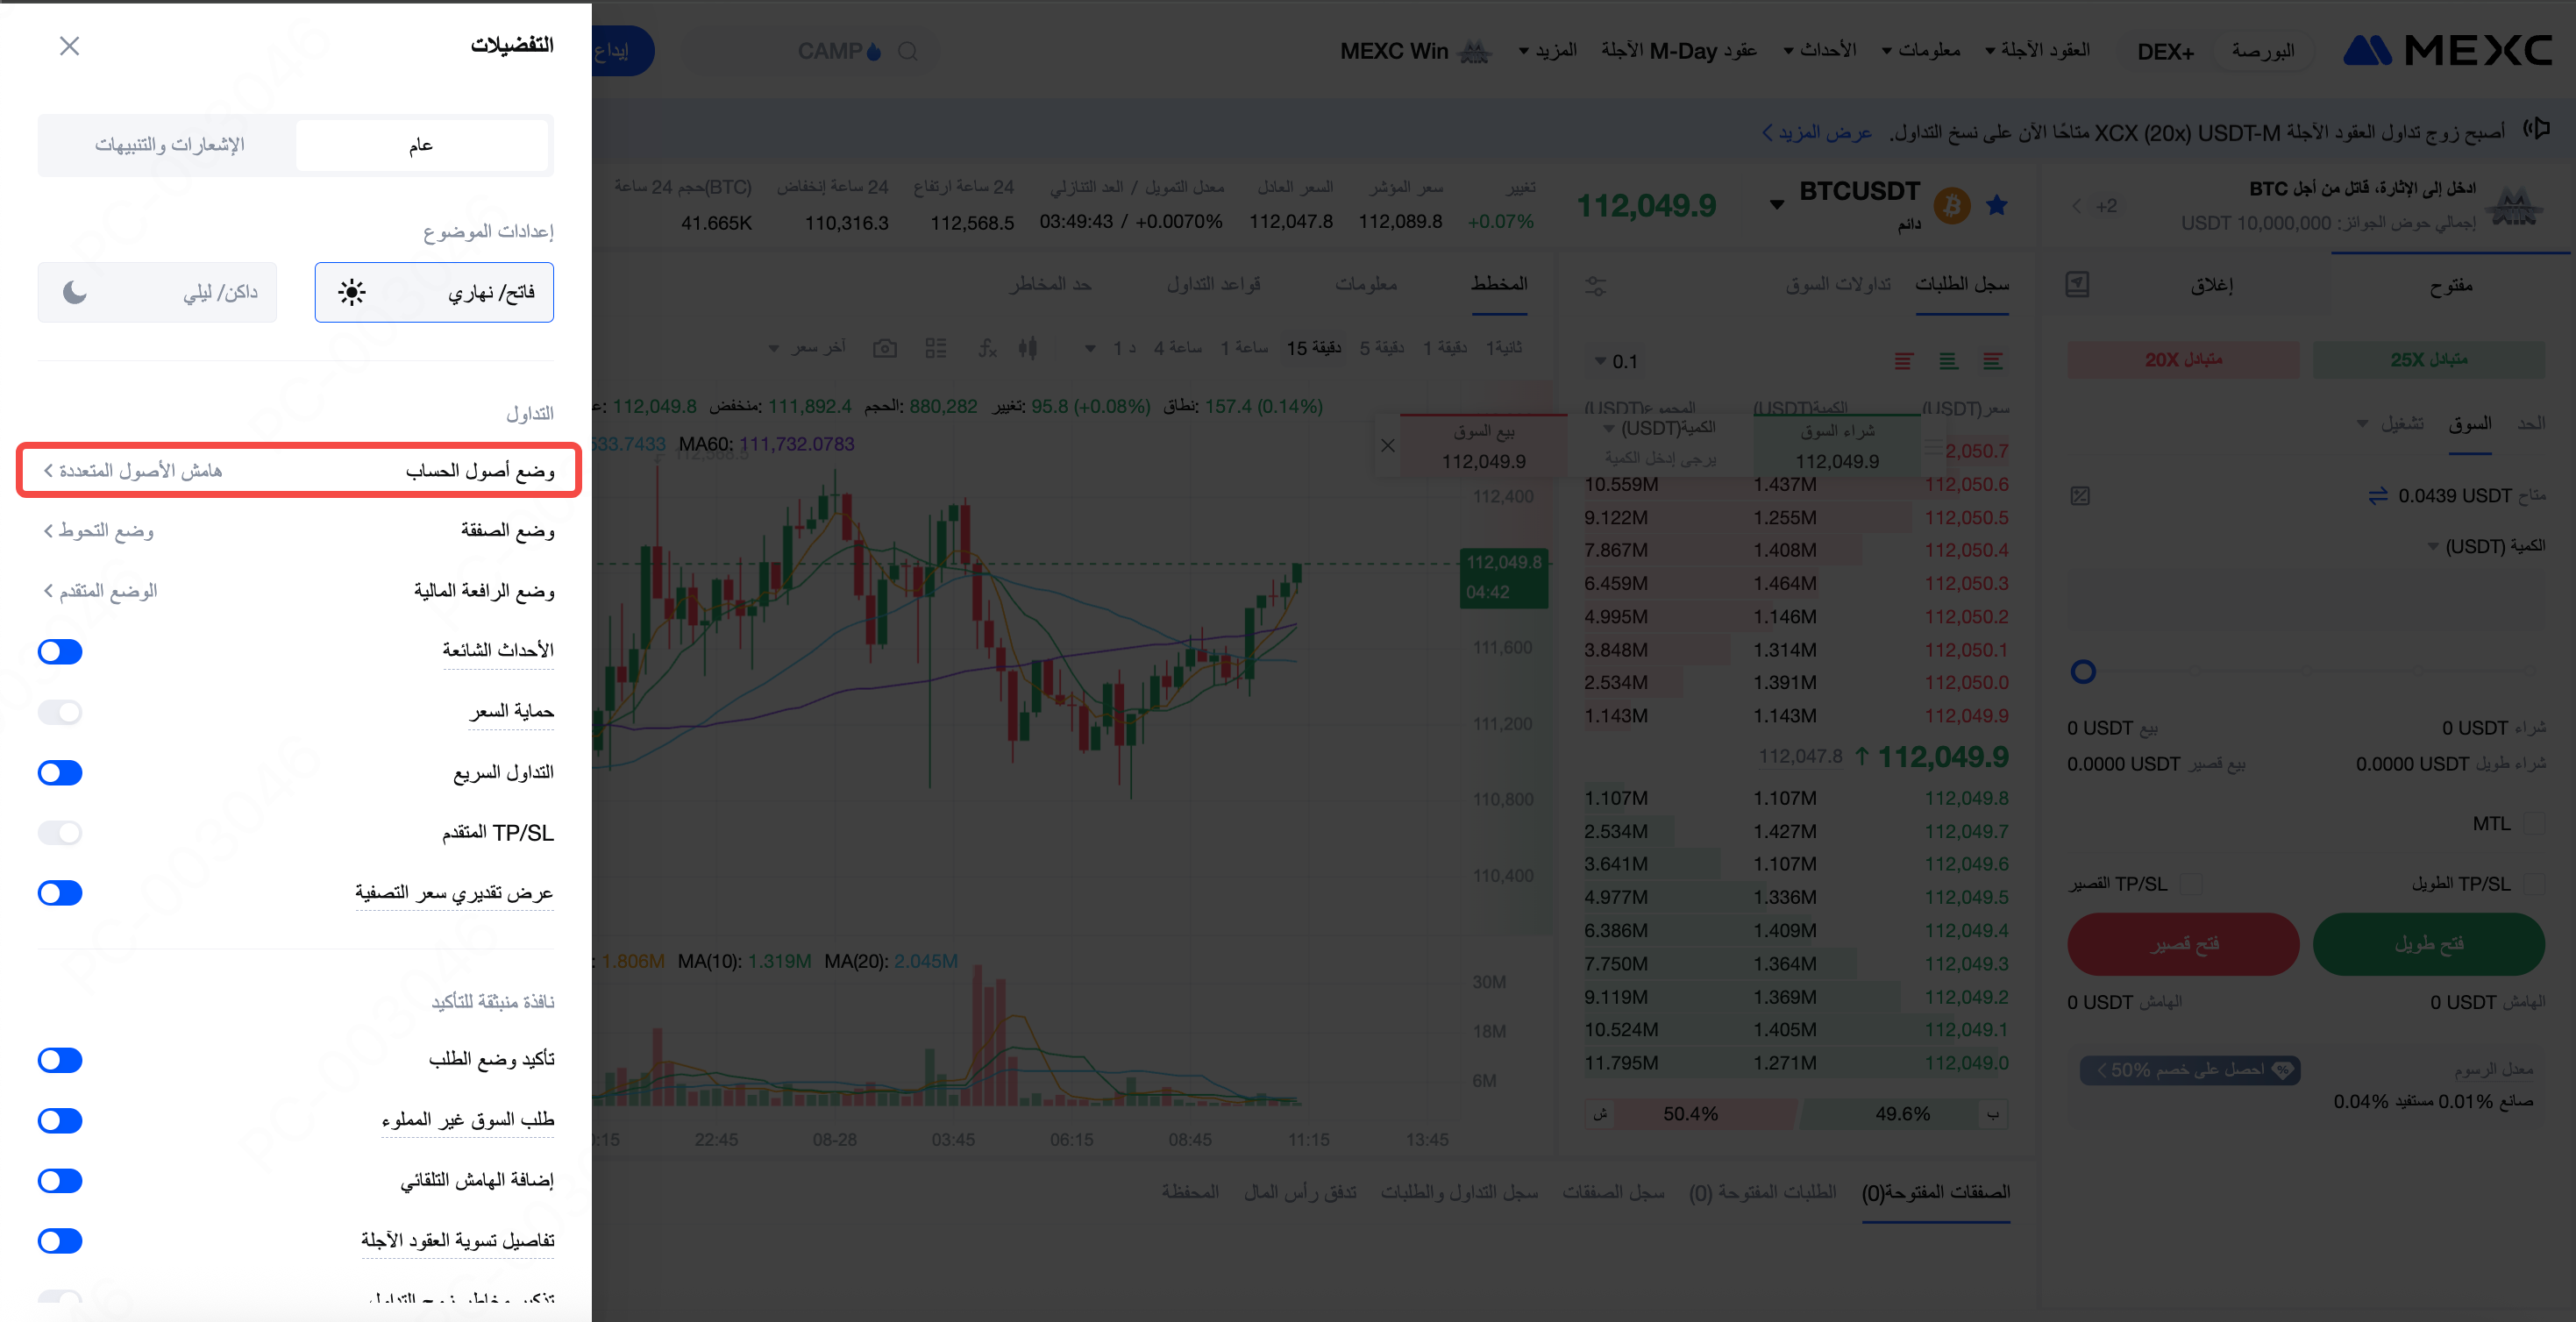Screen dimensions: 2576x1322
Task: Toggle إضافة الهامش التلقائي switch
Action: pyautogui.click(x=60, y=1181)
